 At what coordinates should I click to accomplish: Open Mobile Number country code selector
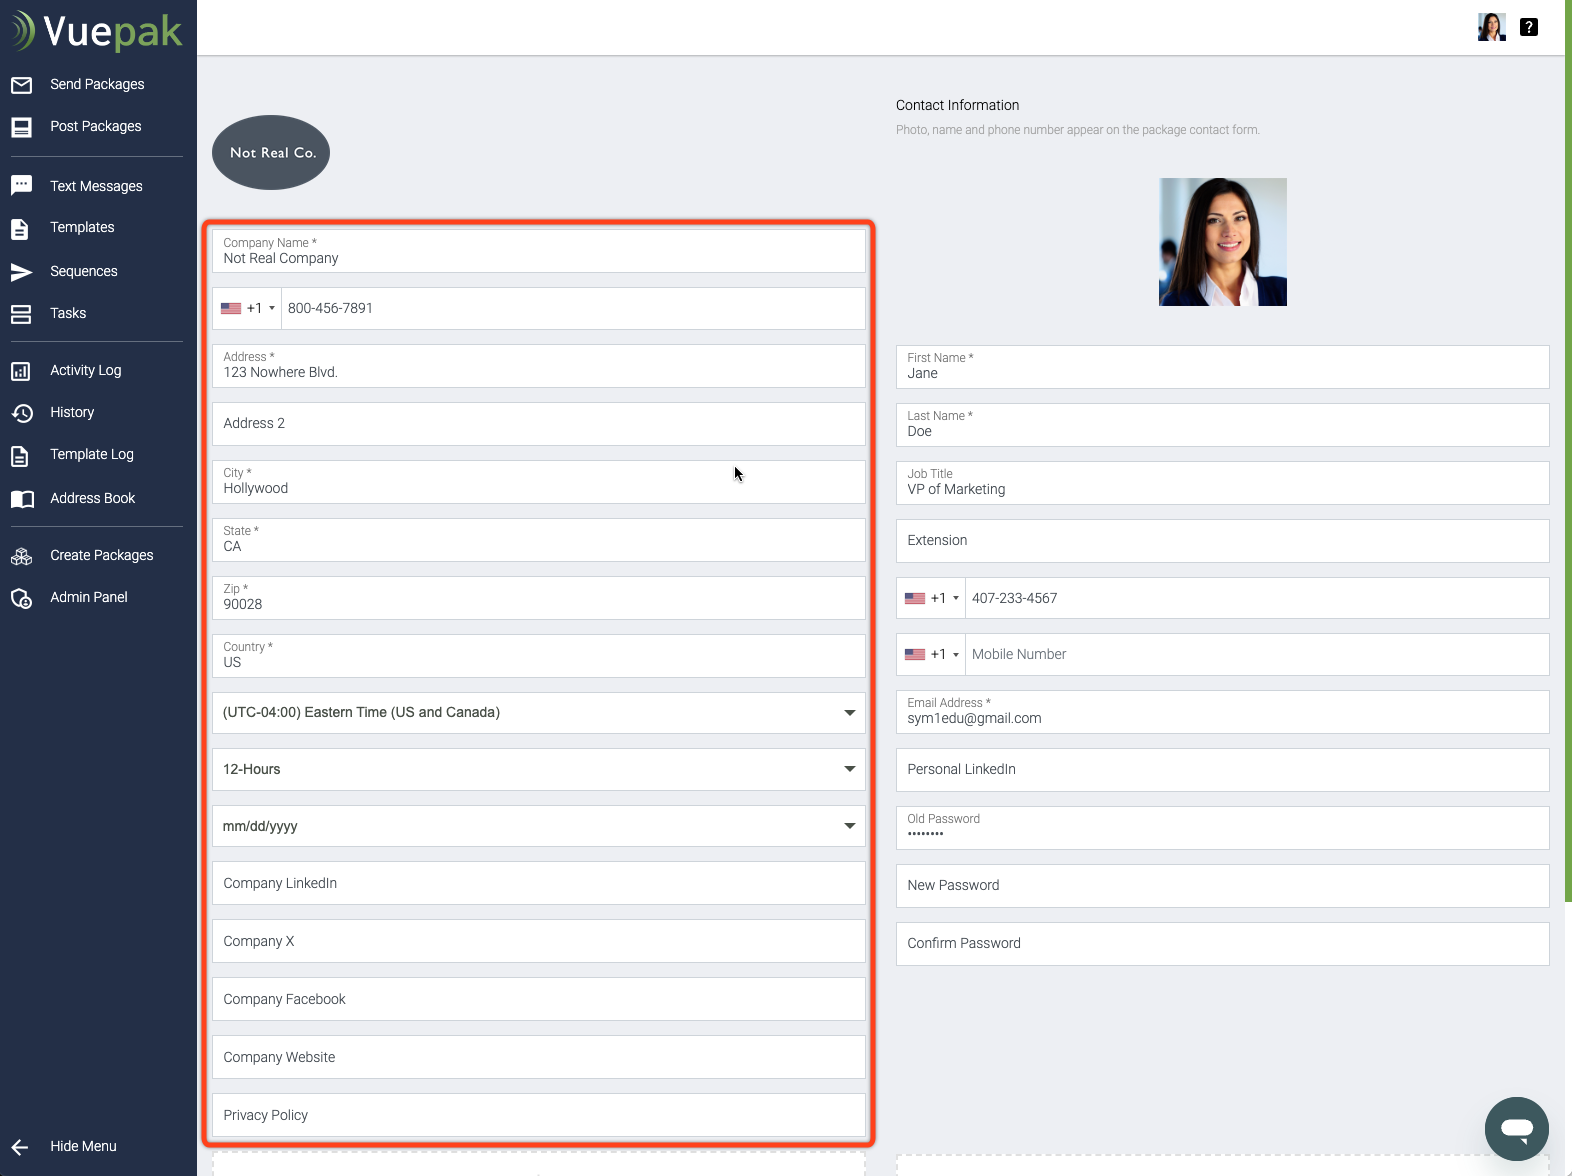coord(931,655)
